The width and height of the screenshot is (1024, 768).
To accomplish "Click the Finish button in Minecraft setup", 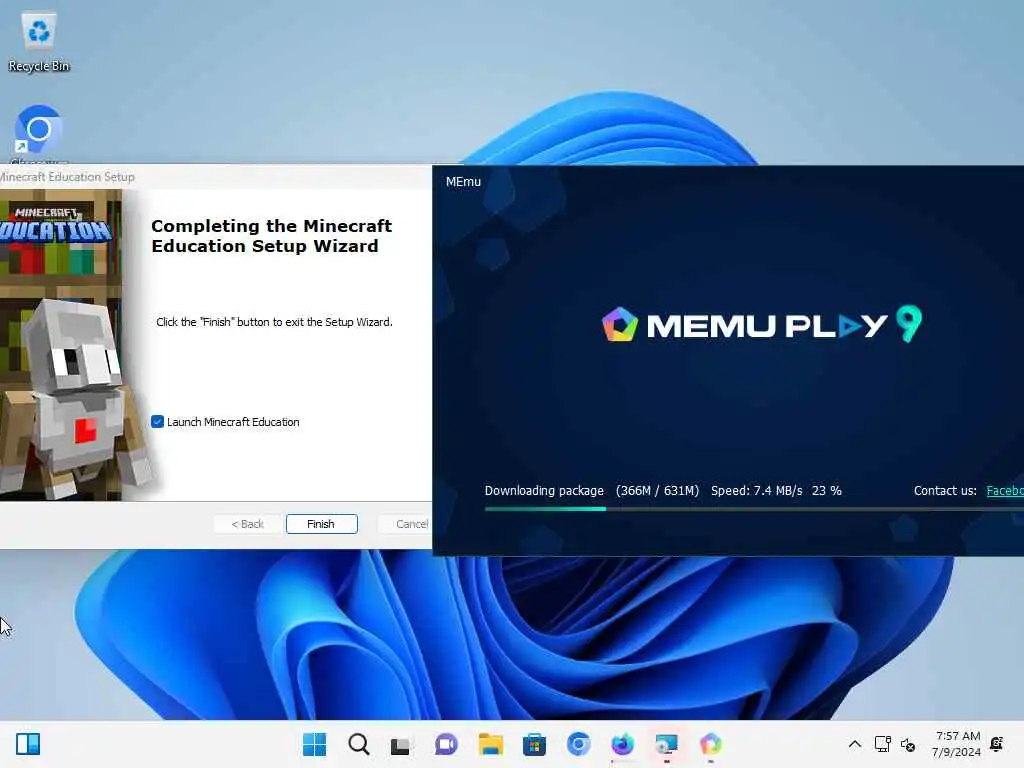I will coord(321,524).
